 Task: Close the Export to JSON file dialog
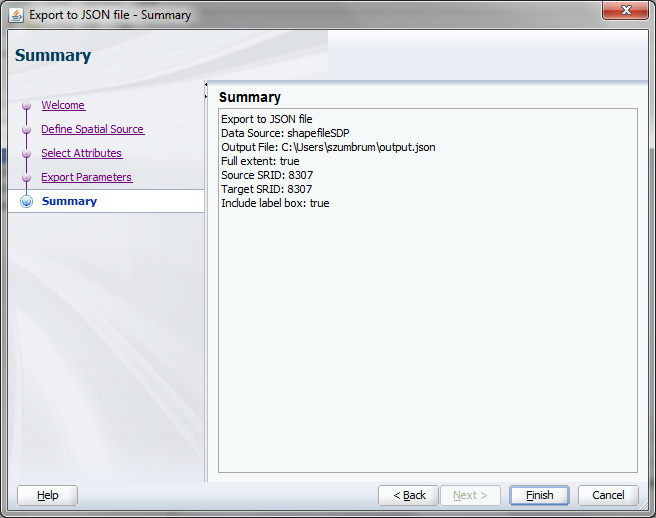[626, 11]
